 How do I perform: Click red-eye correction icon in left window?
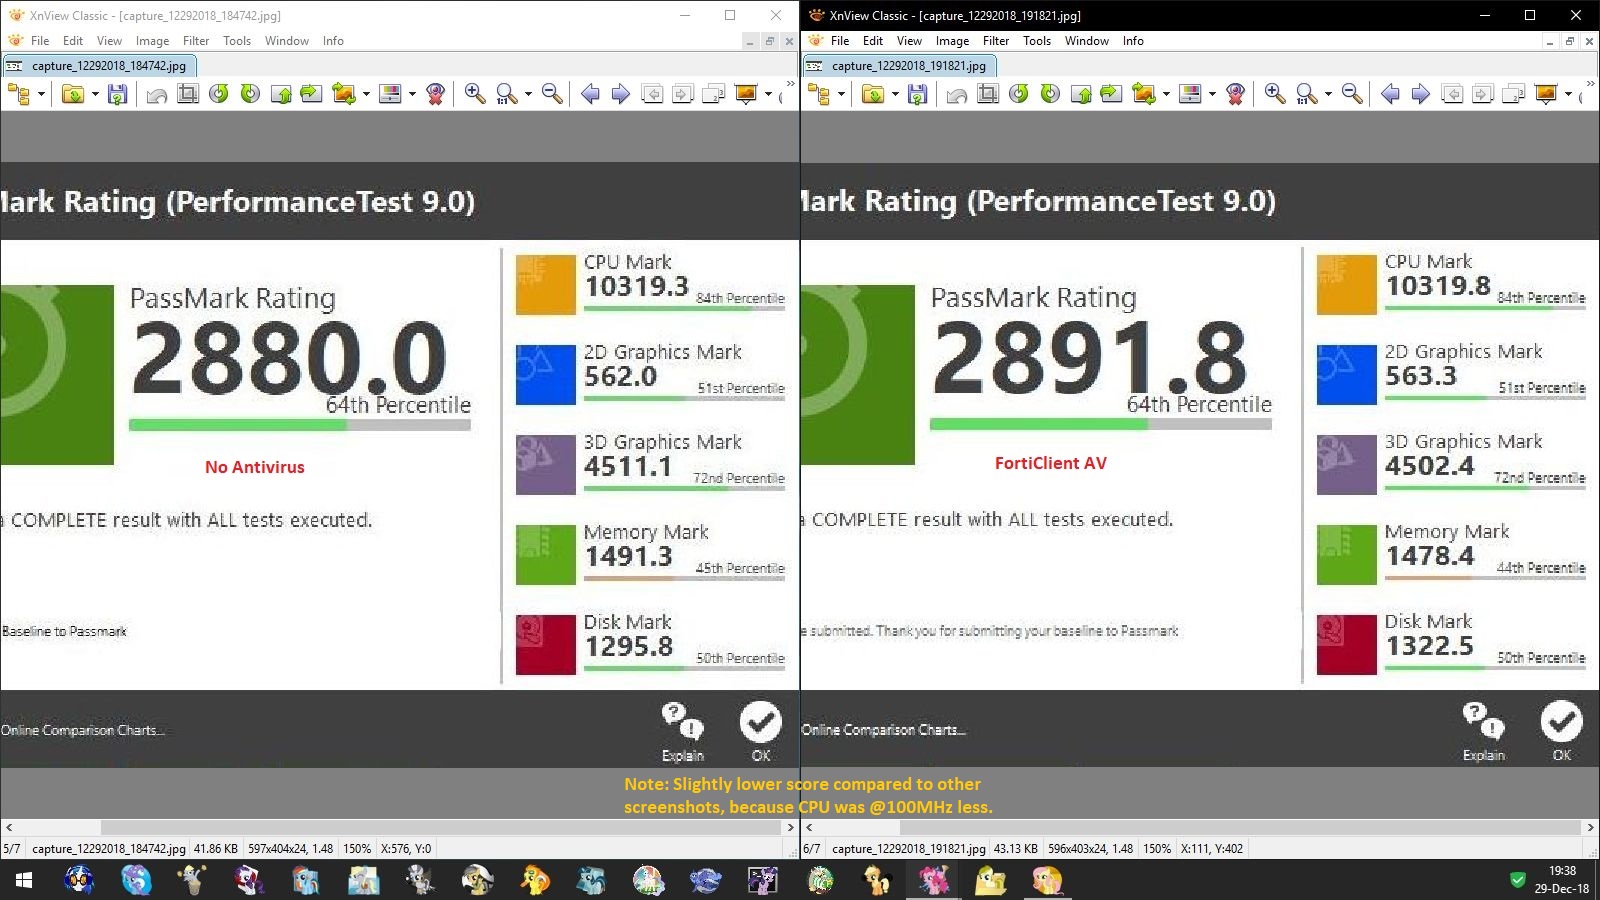coord(435,94)
